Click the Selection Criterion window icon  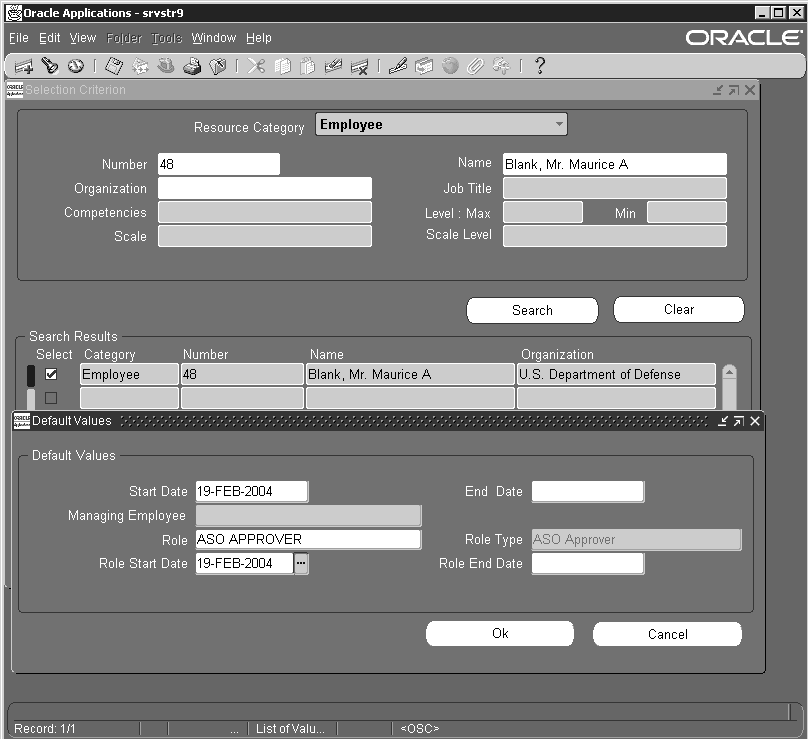point(15,90)
